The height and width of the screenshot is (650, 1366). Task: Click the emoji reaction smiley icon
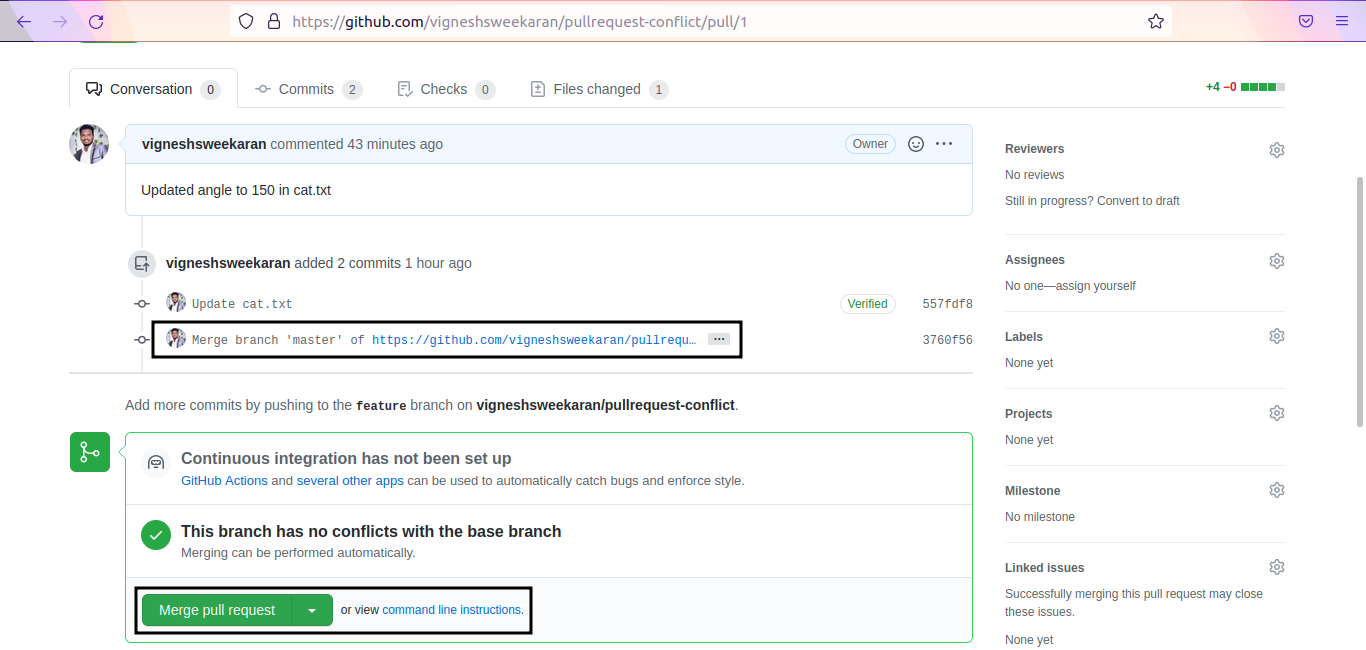[915, 144]
